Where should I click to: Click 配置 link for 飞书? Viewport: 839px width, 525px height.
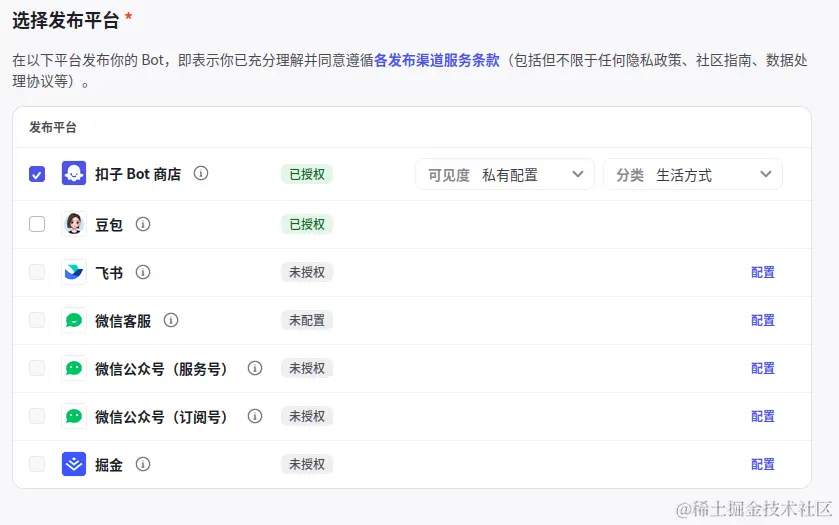762,272
